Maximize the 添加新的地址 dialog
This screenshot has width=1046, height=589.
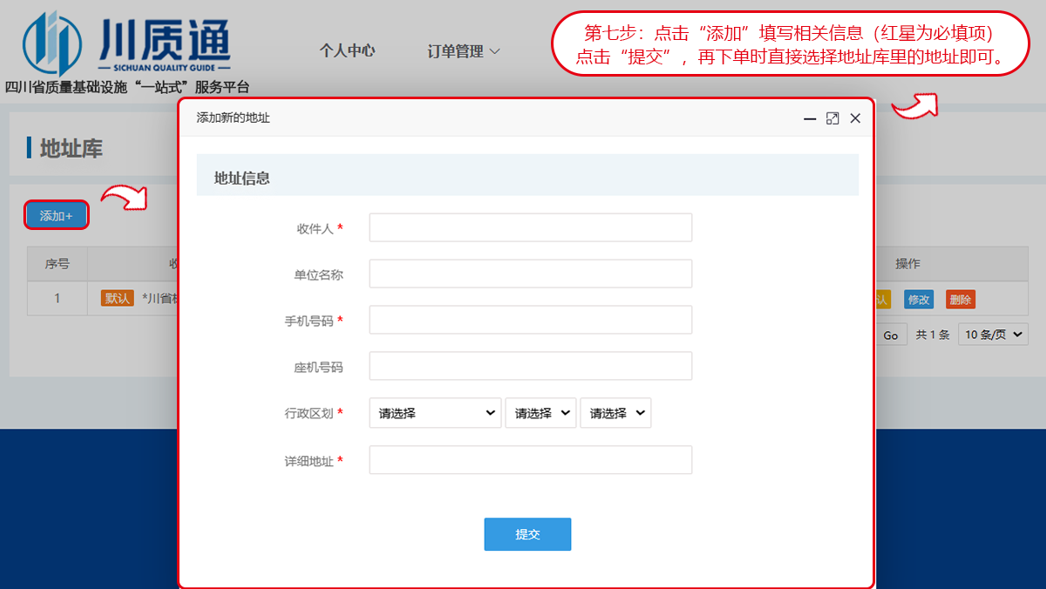[832, 118]
